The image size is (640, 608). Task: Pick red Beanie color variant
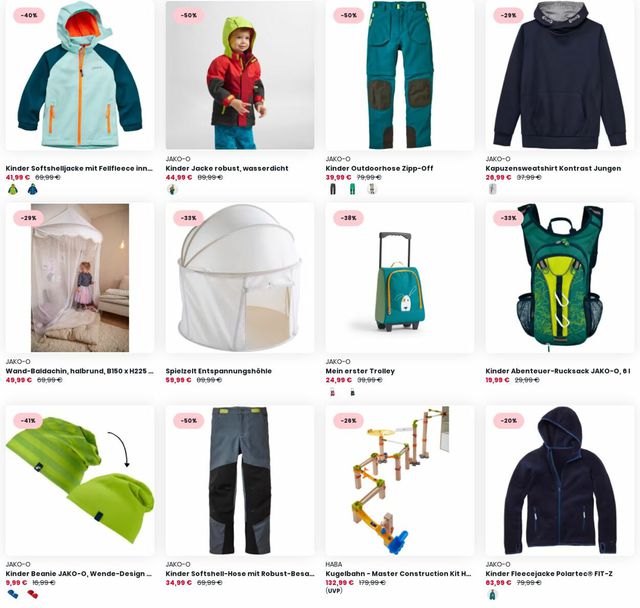tap(32, 595)
